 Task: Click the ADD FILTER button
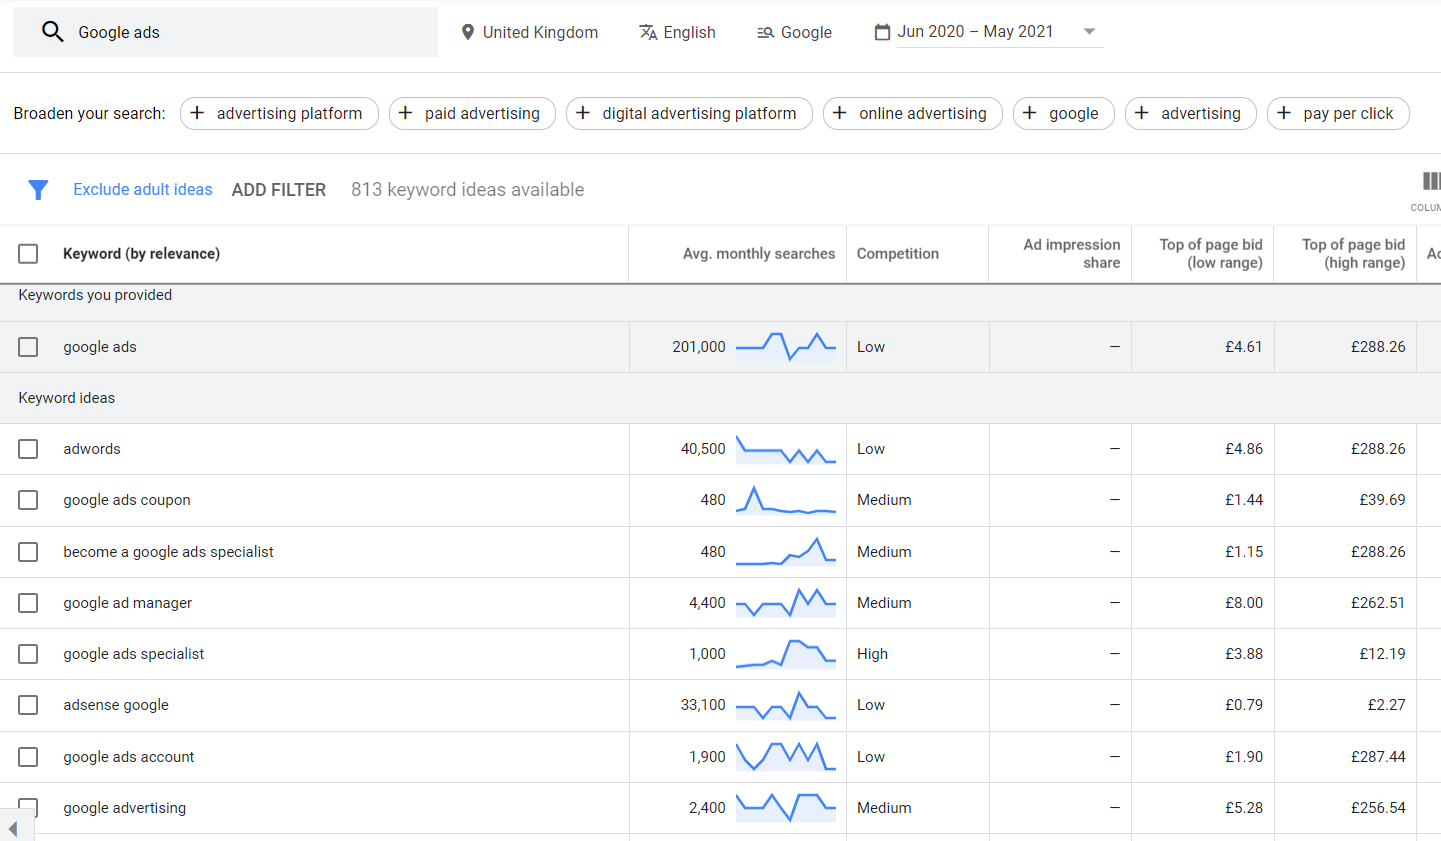click(279, 190)
